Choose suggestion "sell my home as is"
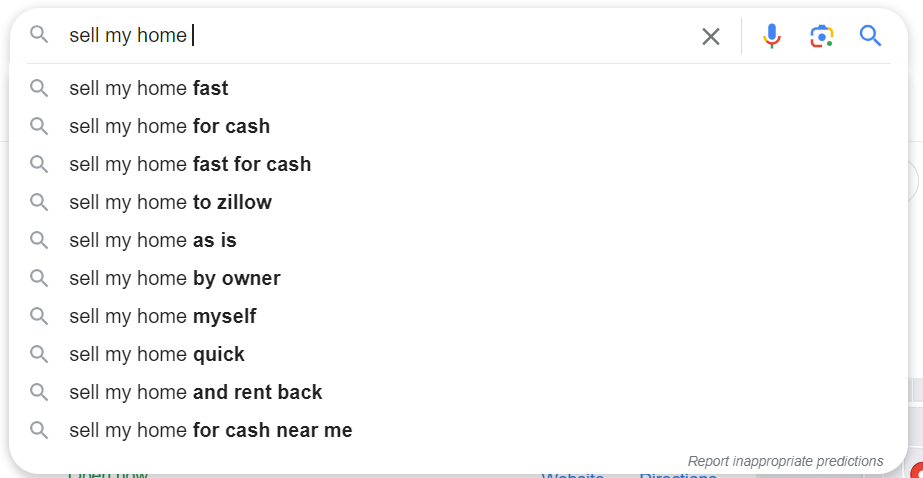923x478 pixels. [x=458, y=240]
